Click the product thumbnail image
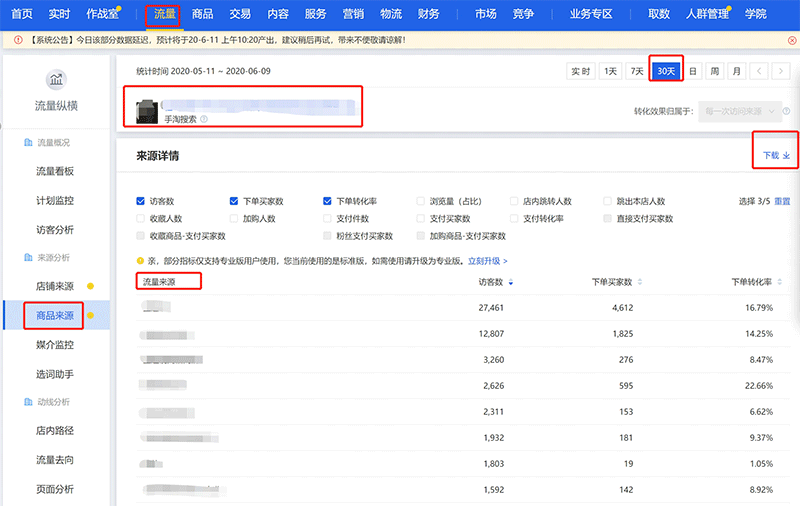 tap(146, 110)
